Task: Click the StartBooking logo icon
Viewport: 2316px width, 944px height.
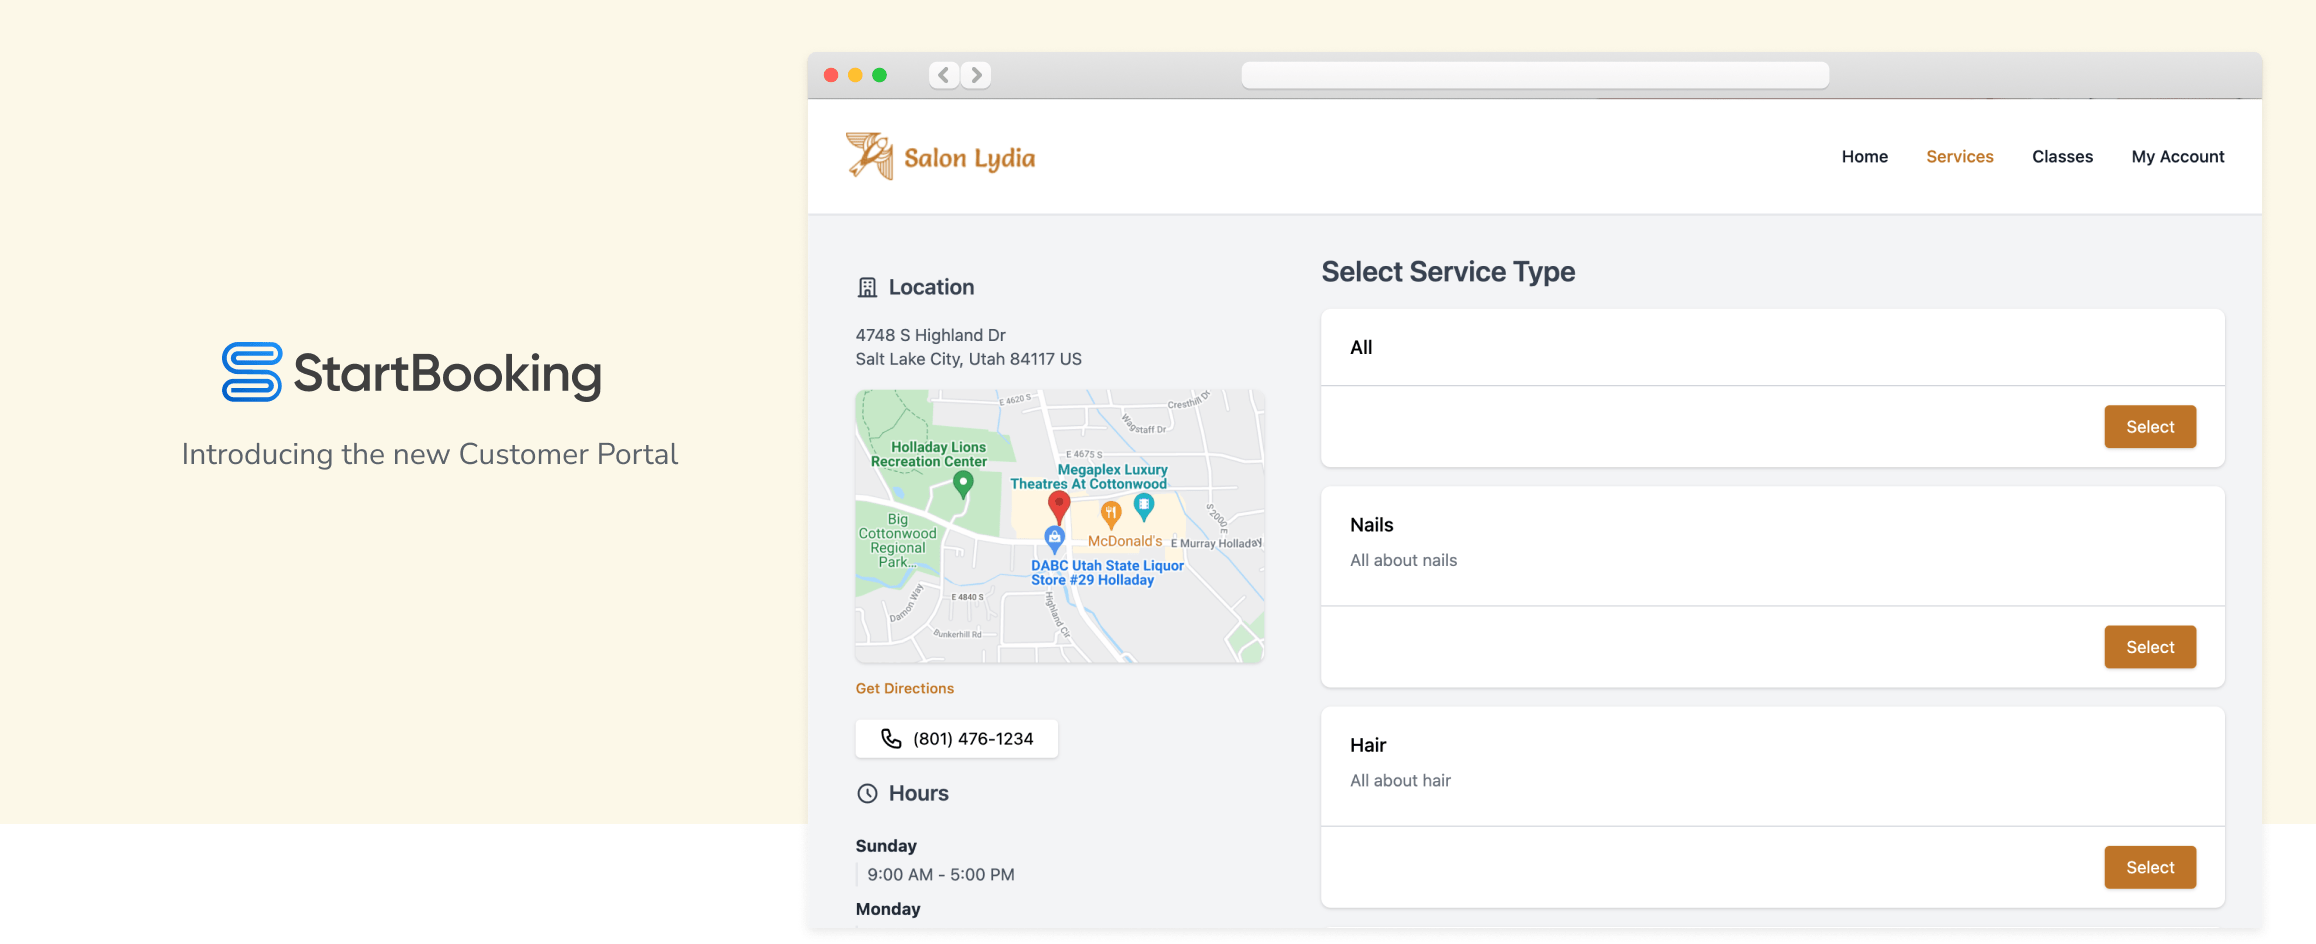Action: [252, 372]
